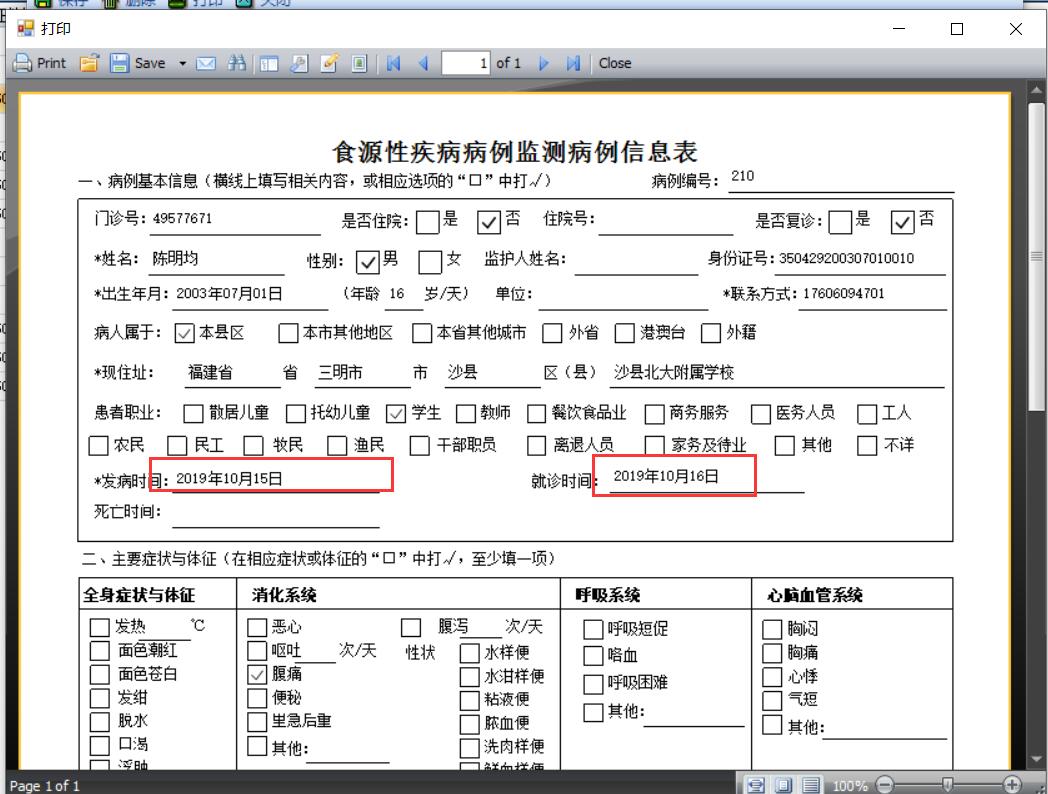The width and height of the screenshot is (1048, 794).
Task: Toggle the 男 gender checkbox
Action: 368,262
